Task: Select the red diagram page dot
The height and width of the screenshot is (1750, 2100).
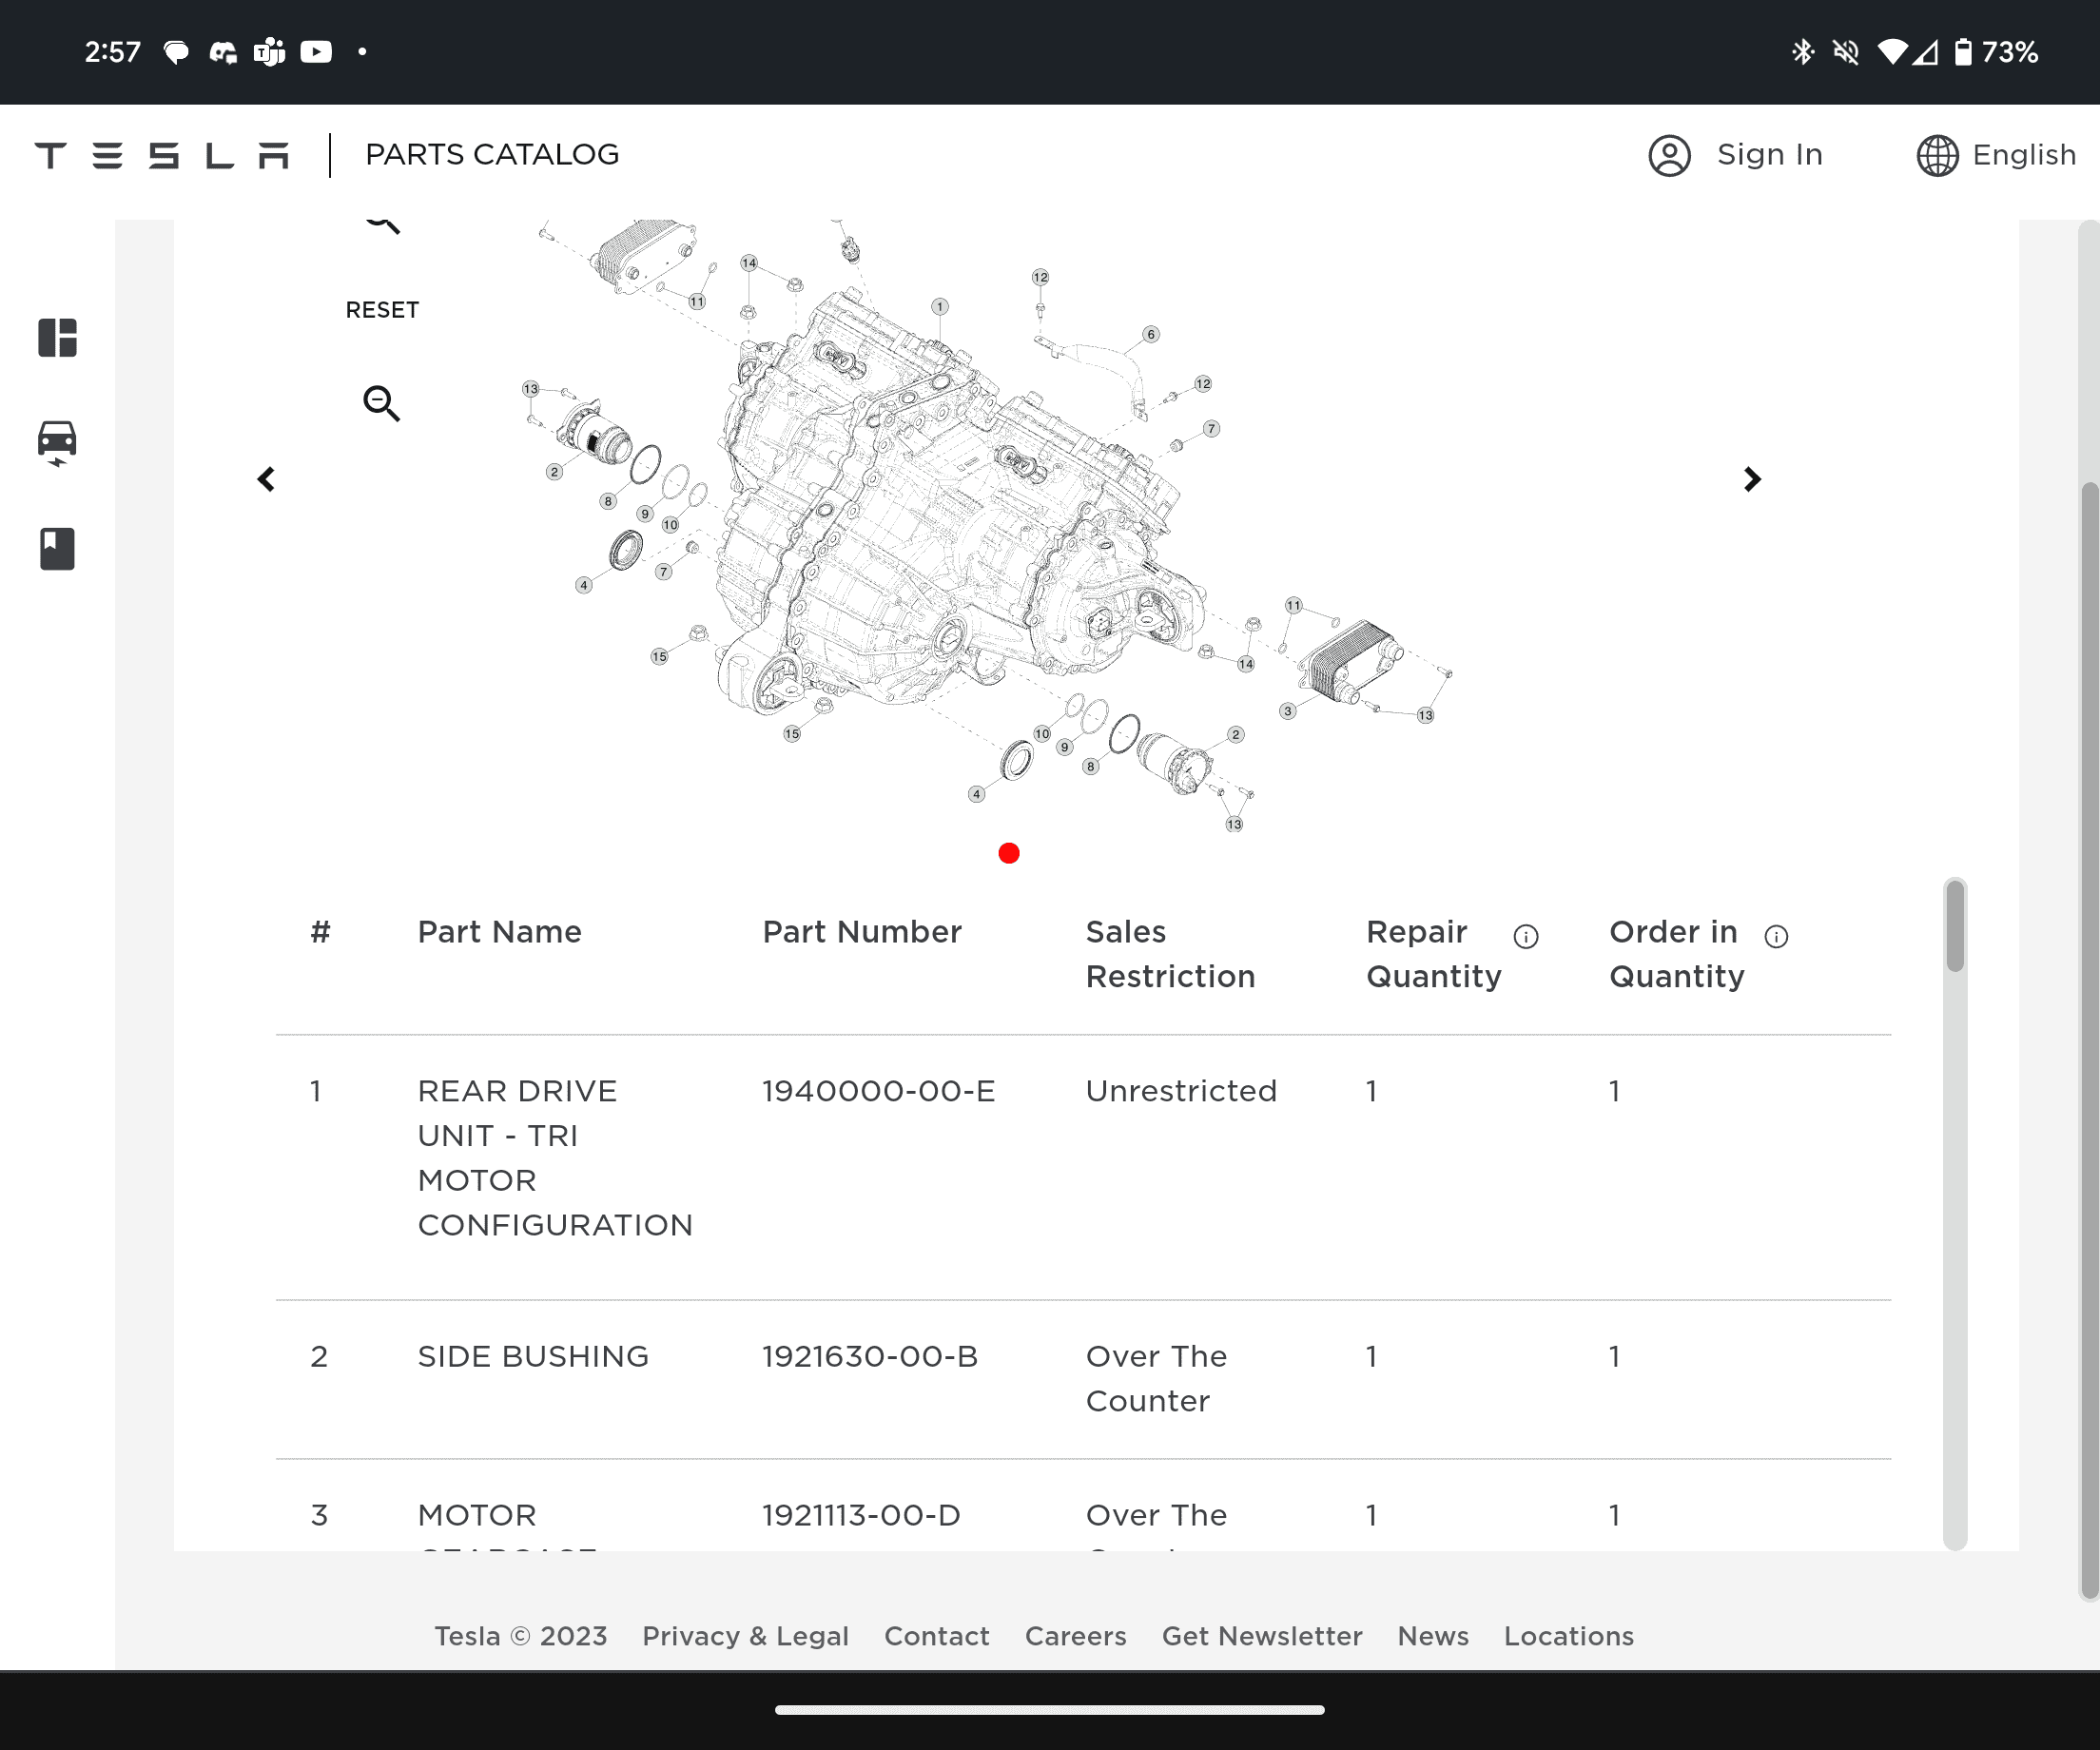Action: 1009,853
